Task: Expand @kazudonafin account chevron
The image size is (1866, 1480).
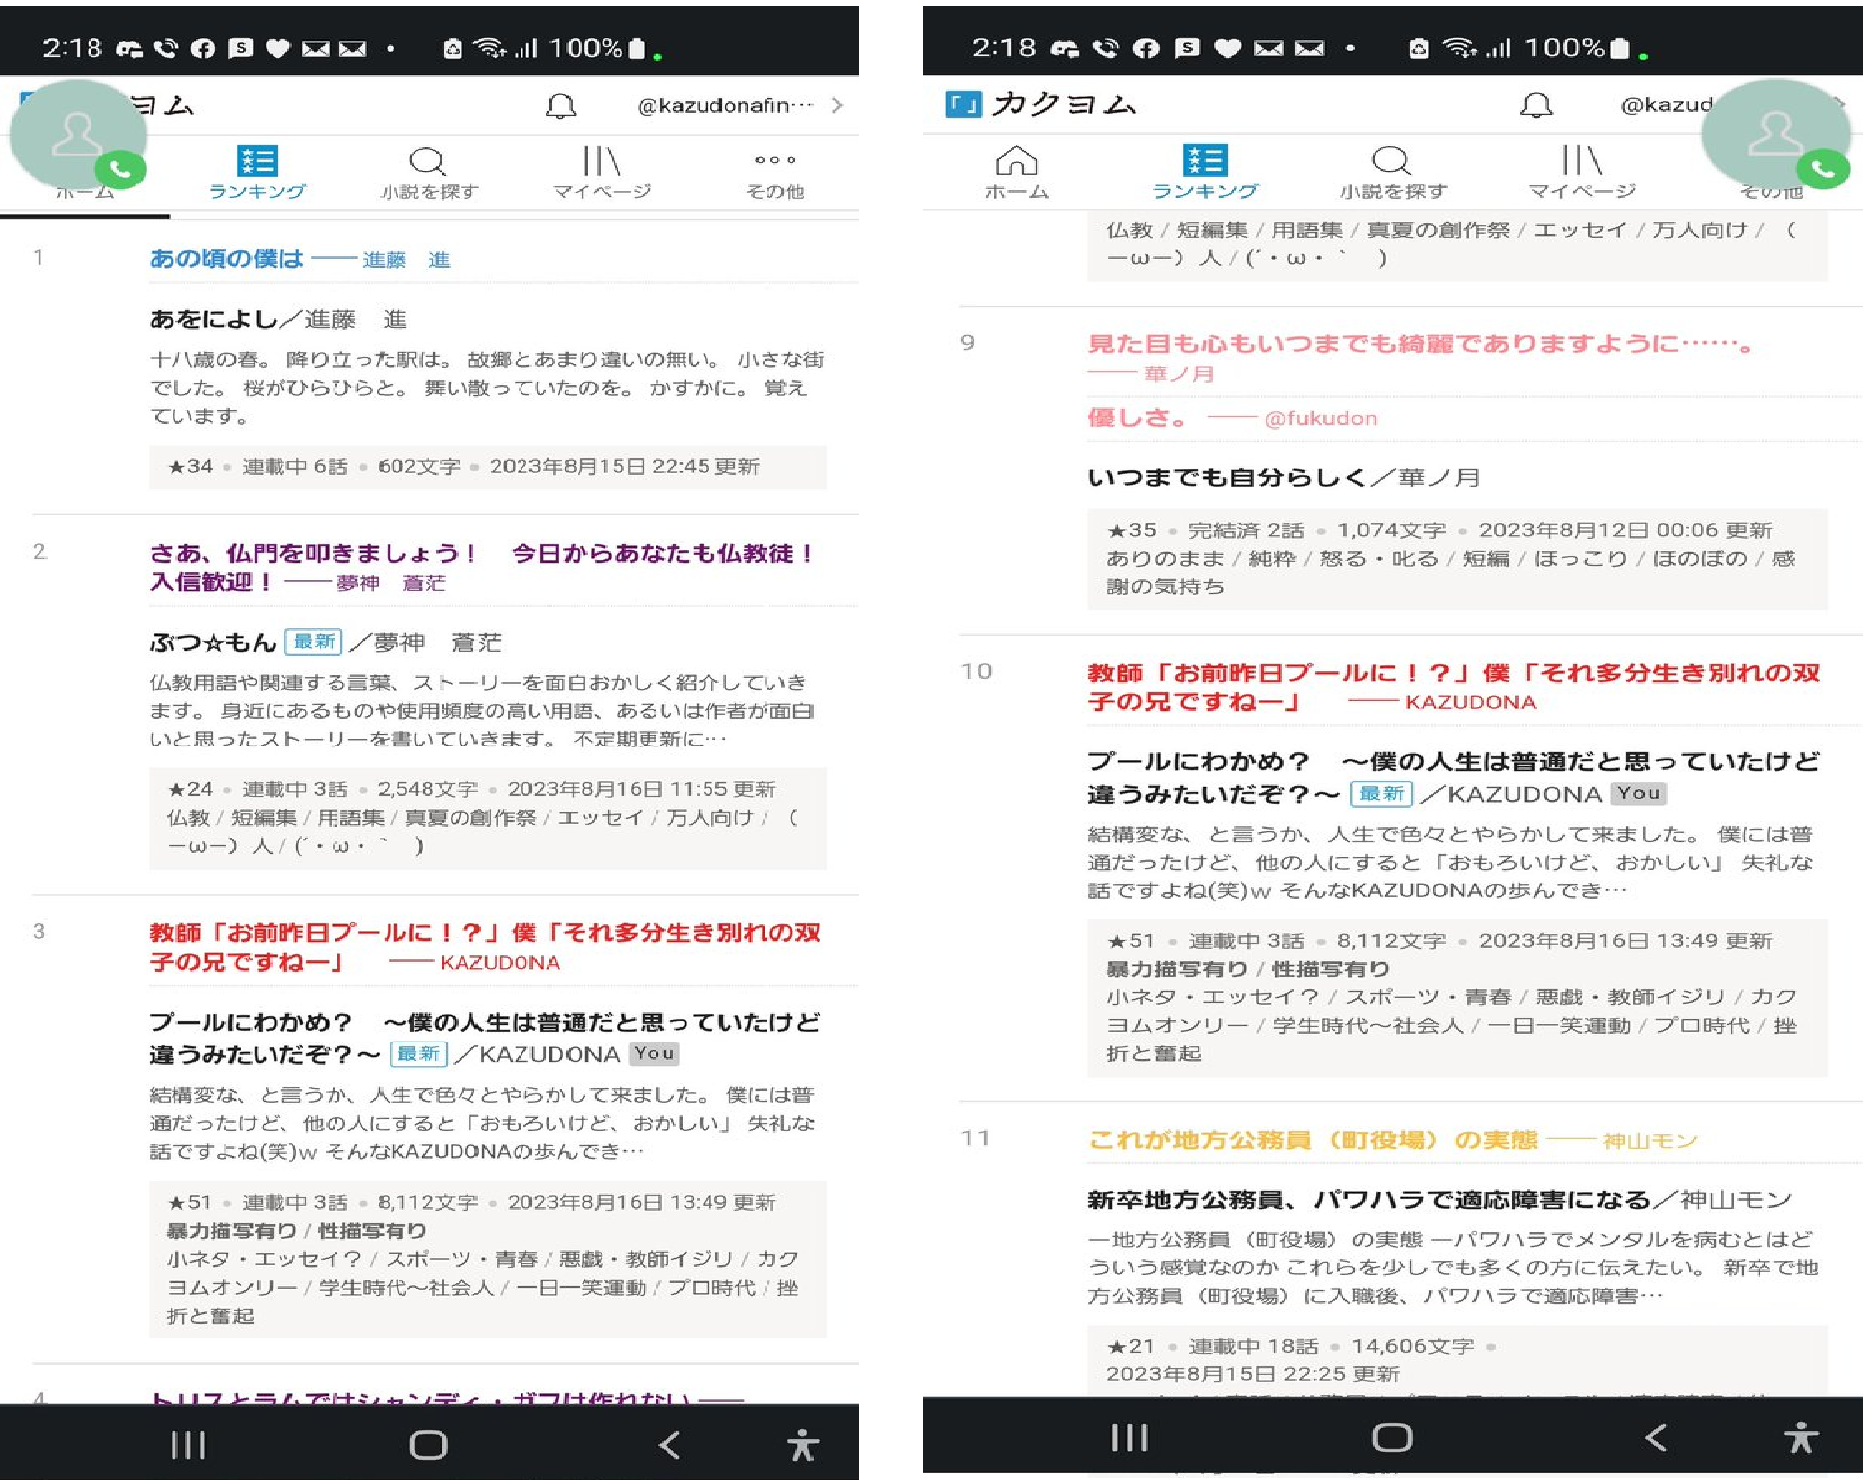Action: [837, 106]
